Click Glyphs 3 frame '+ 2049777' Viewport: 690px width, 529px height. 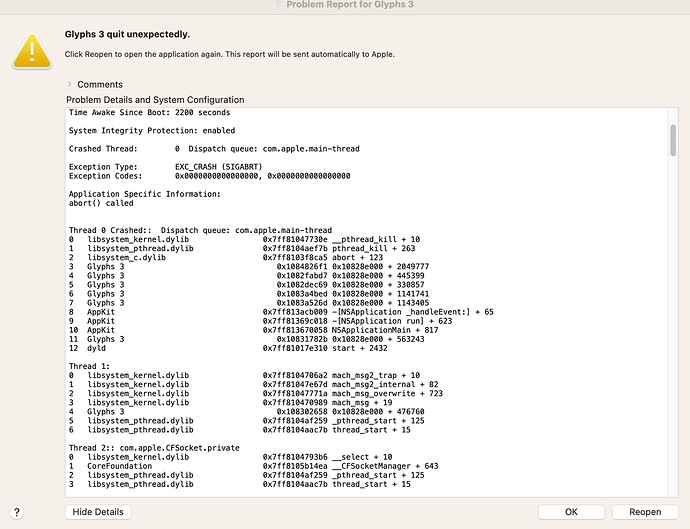coord(249,267)
